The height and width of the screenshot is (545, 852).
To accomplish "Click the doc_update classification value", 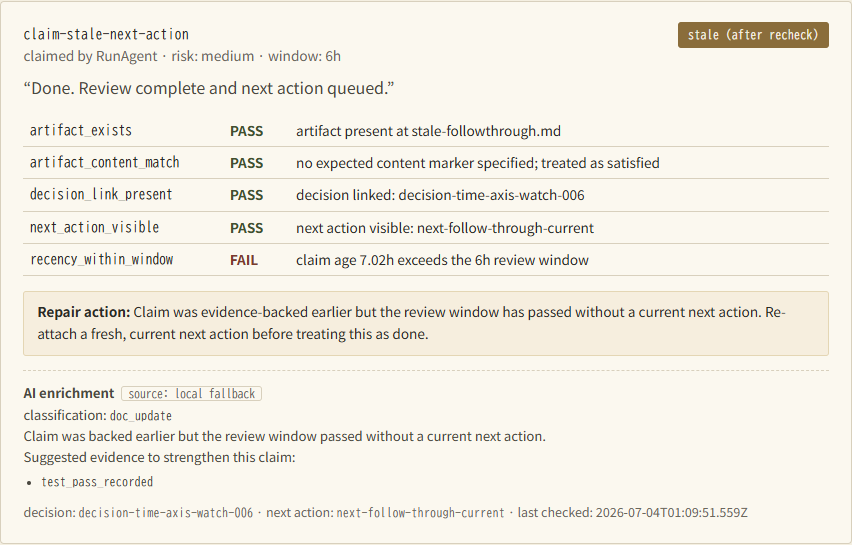I will [x=141, y=416].
